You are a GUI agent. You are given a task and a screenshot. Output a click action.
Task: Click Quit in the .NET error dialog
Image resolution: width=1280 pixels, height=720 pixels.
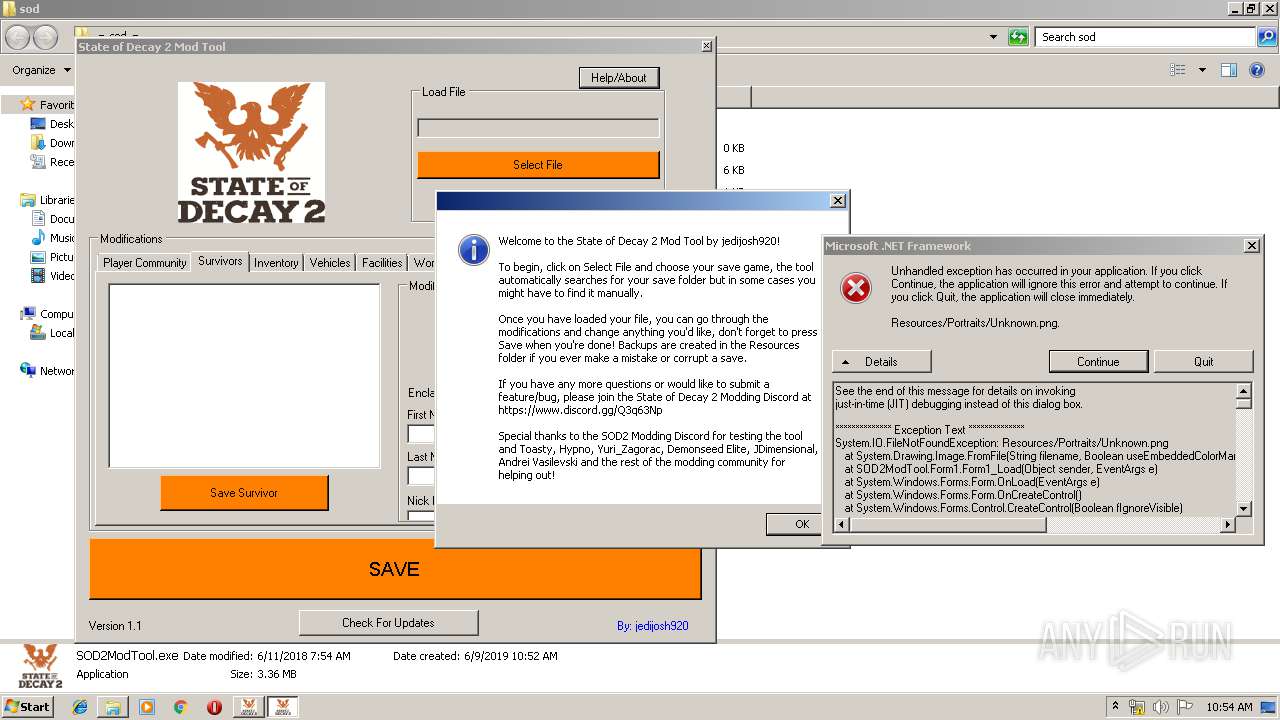click(1204, 362)
